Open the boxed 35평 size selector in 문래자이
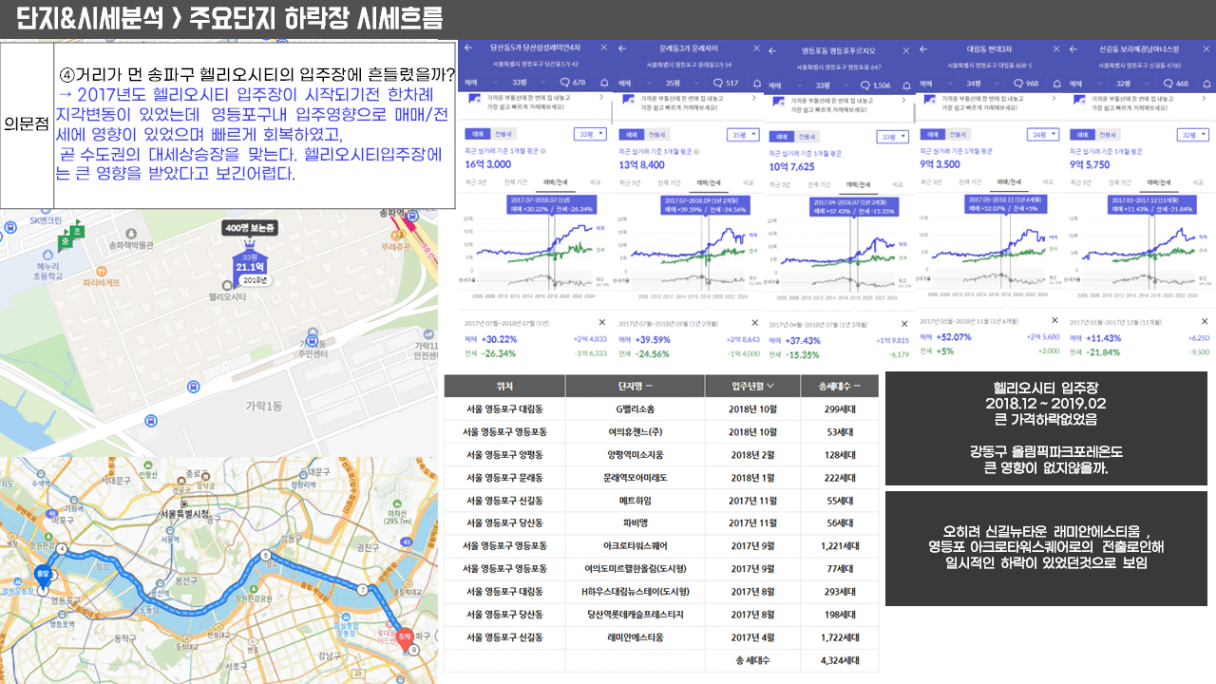 (x=742, y=133)
